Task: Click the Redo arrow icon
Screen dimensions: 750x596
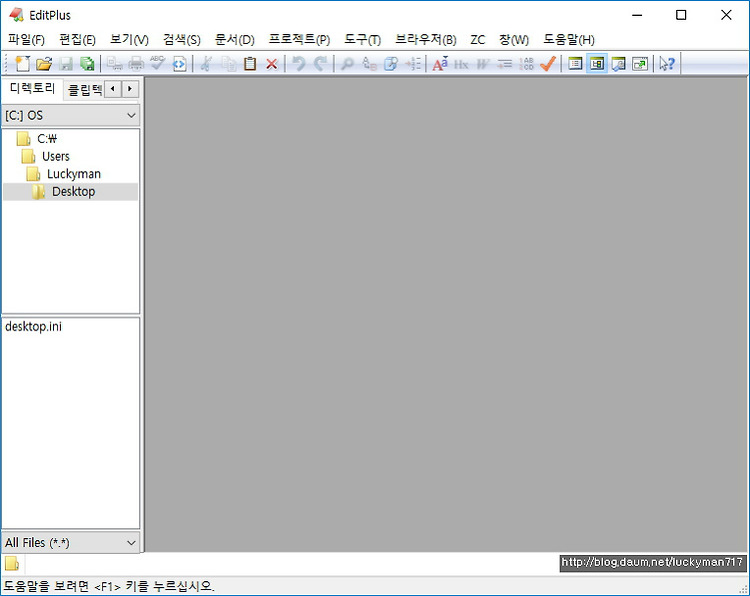Action: (x=320, y=64)
